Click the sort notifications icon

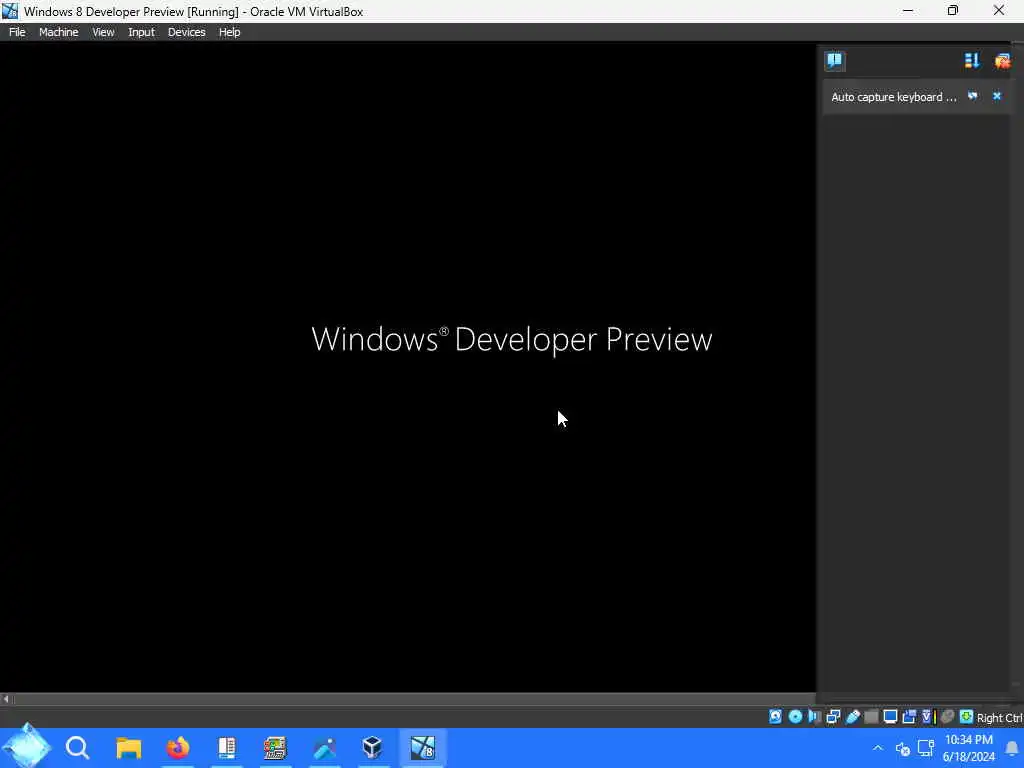(x=972, y=61)
